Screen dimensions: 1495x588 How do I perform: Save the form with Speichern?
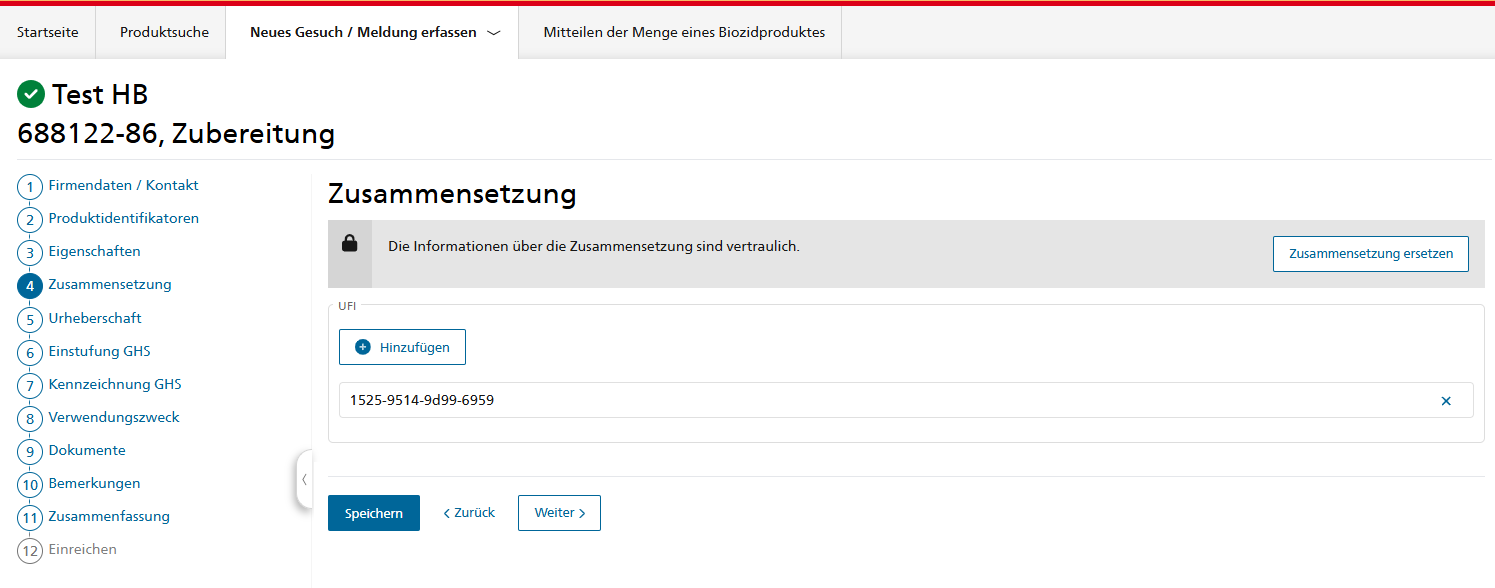pos(373,513)
